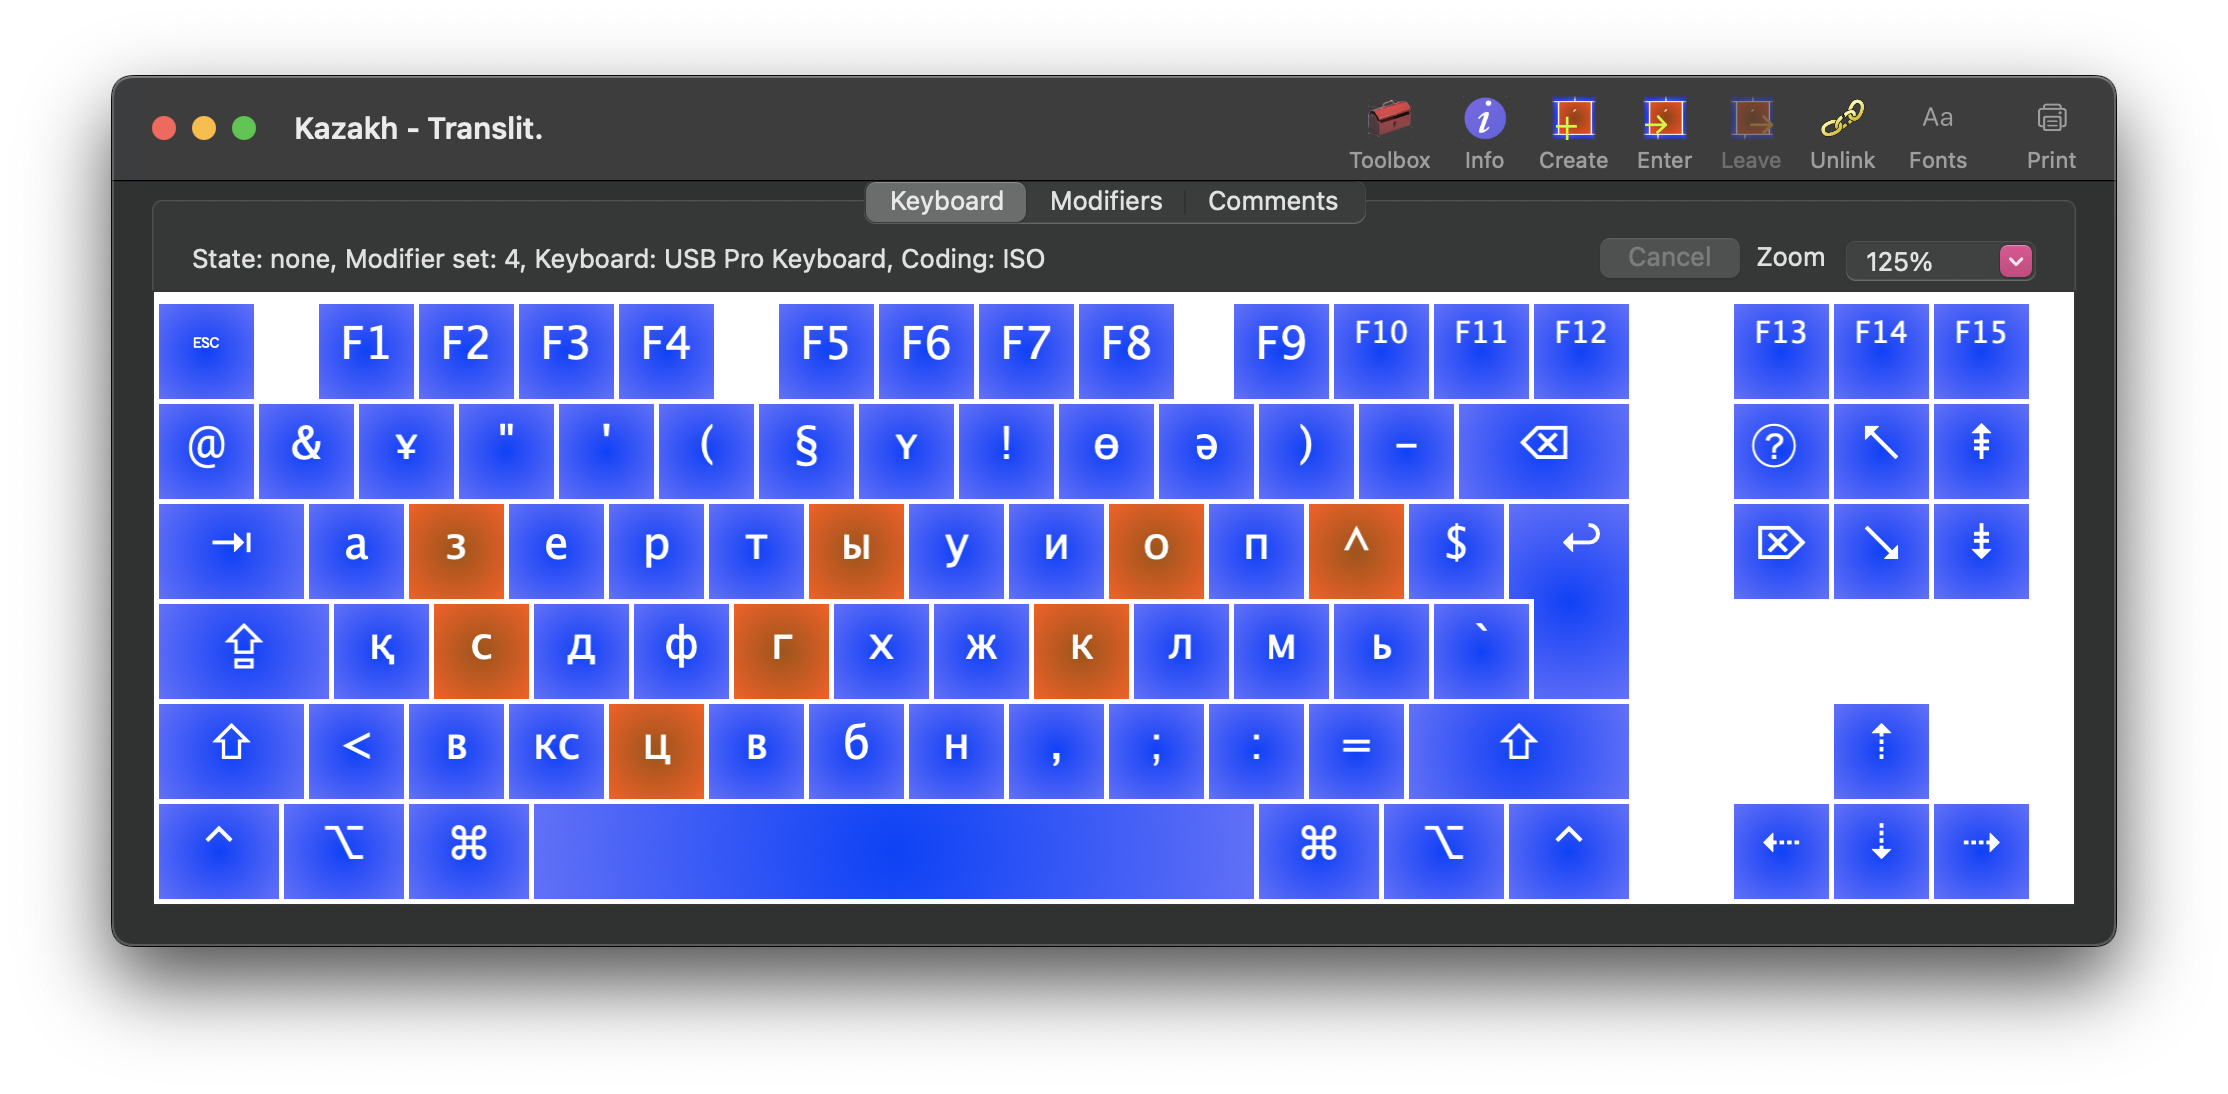
Task: Toggle the caps lock key
Action: [x=243, y=650]
